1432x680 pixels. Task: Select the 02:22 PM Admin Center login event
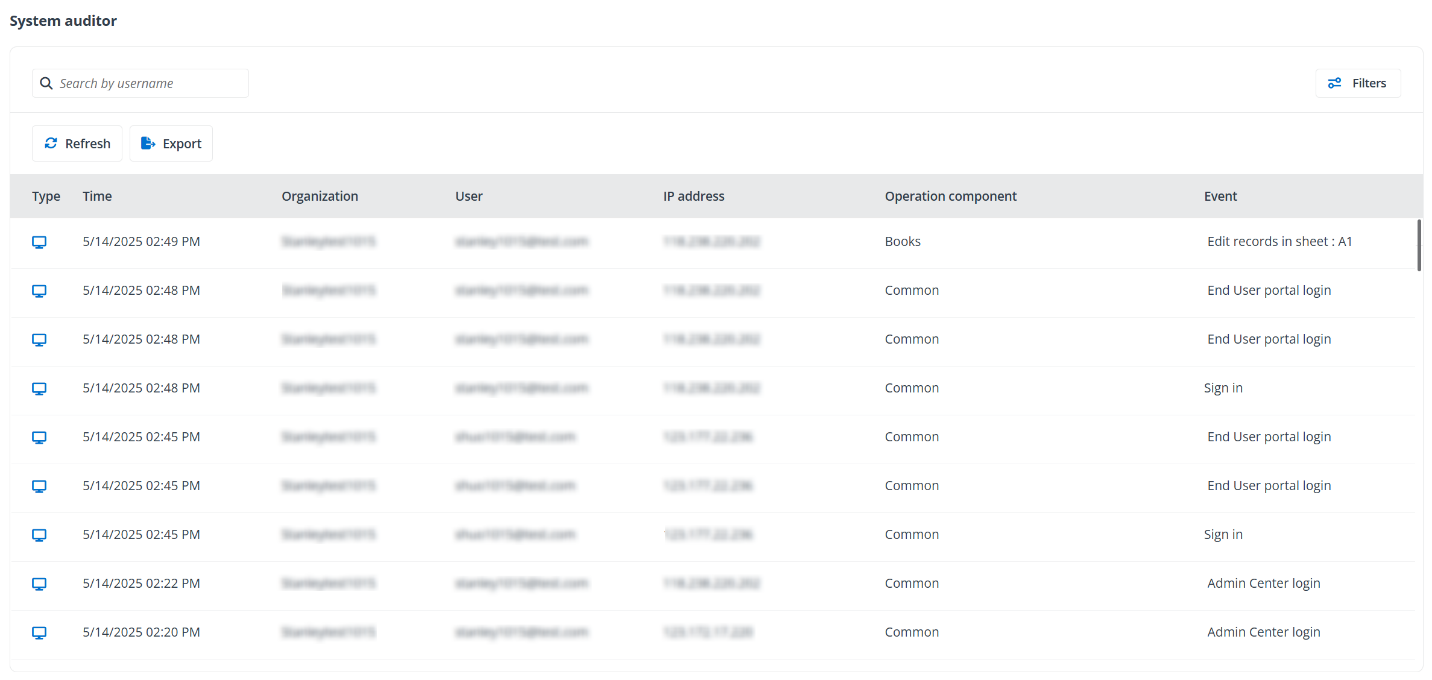pyautogui.click(x=1263, y=584)
